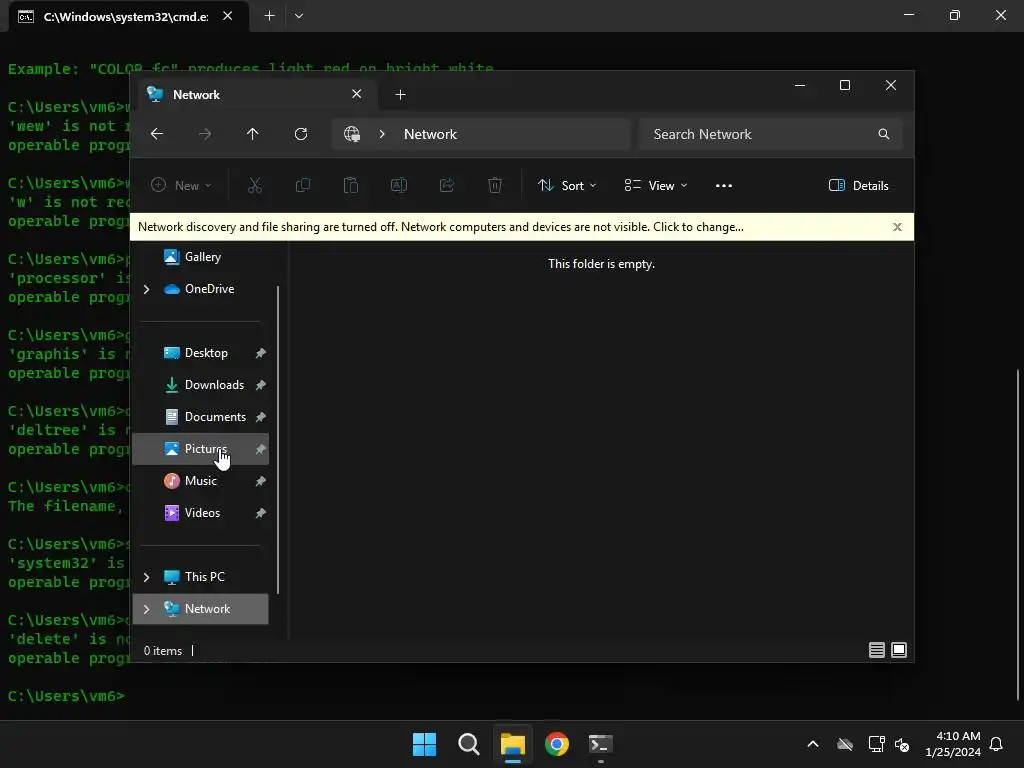Click the Paste clipboard icon
Viewport: 1024px width, 768px height.
click(351, 185)
